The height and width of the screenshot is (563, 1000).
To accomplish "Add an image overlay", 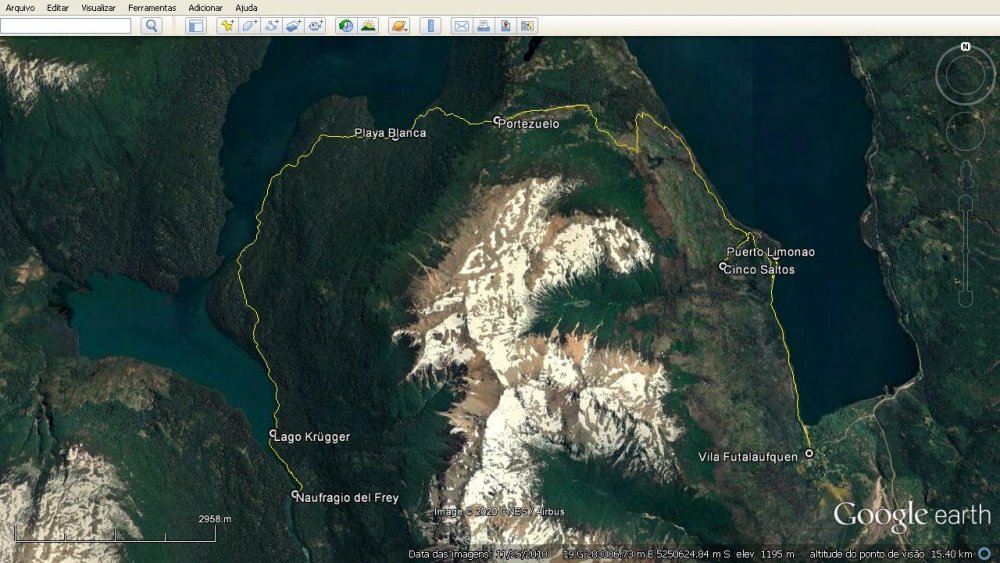I will (293, 26).
